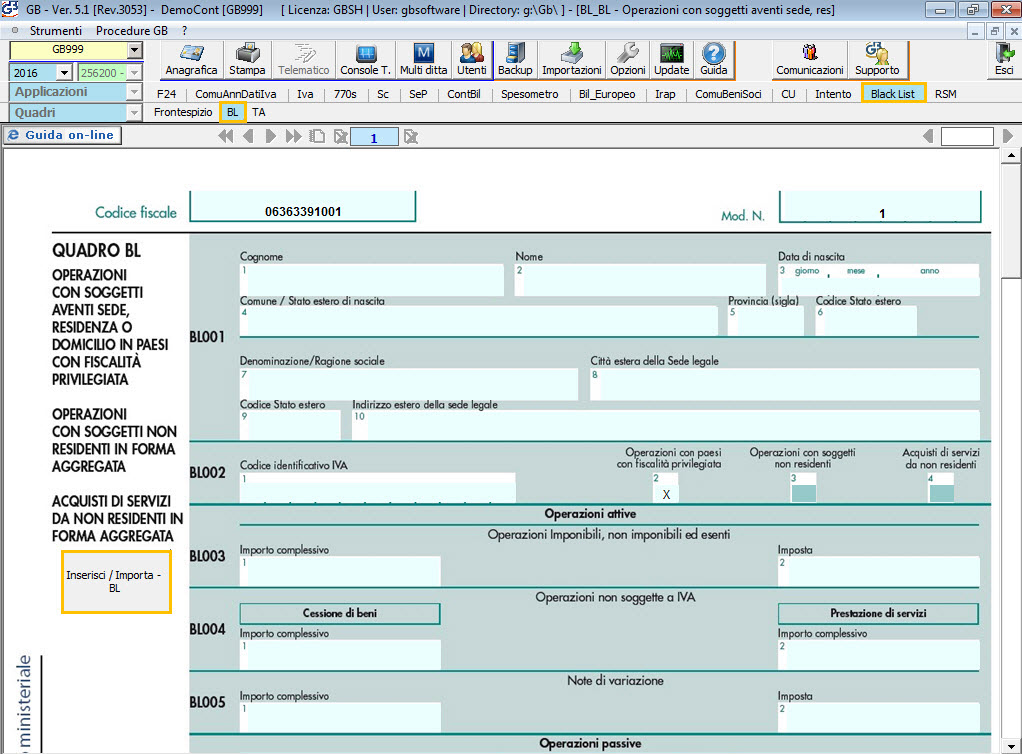Viewport: 1022px width, 754px height.
Task: Launch Console T. from toolbar
Action: pyautogui.click(x=365, y=60)
